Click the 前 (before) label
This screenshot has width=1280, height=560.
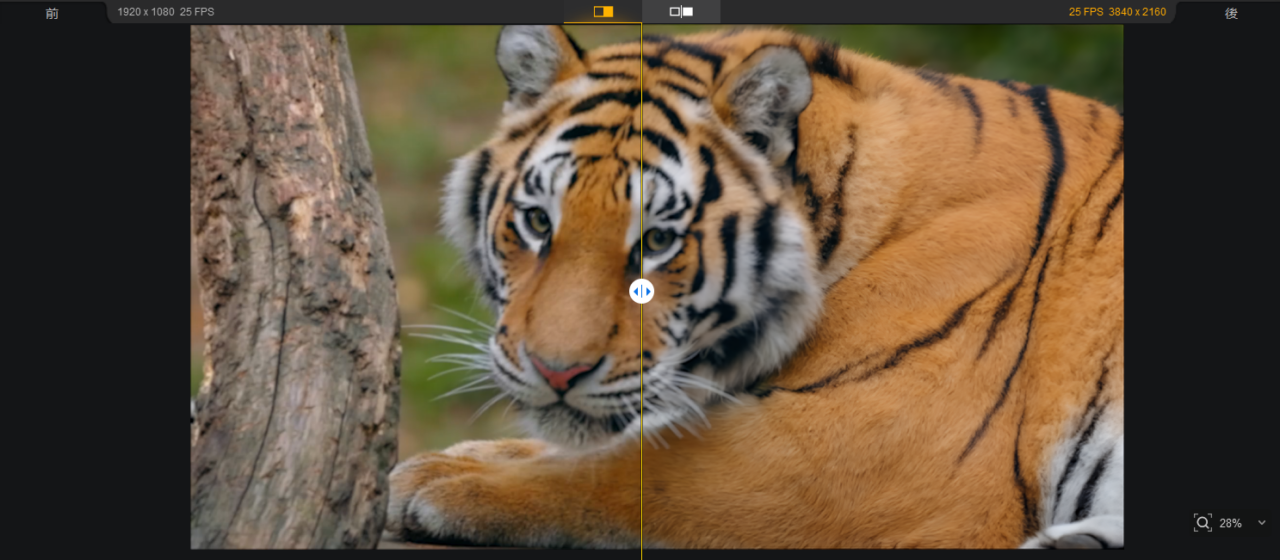click(x=52, y=13)
